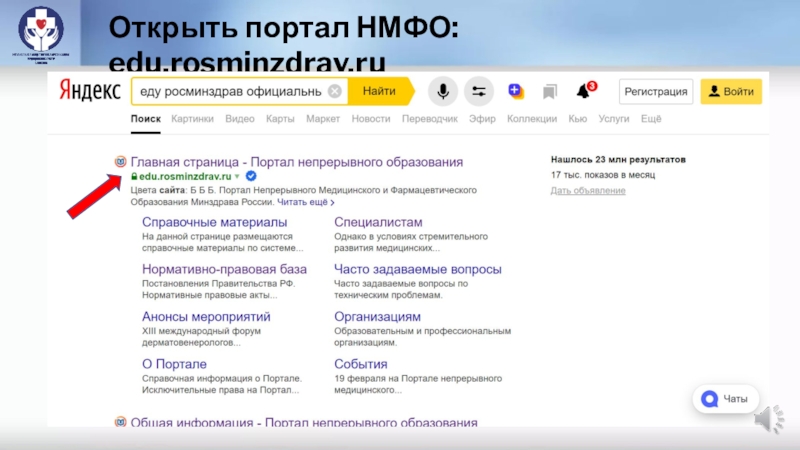The image size is (800, 450).
Task: Open the bookmarks collections icon
Action: (x=549, y=92)
